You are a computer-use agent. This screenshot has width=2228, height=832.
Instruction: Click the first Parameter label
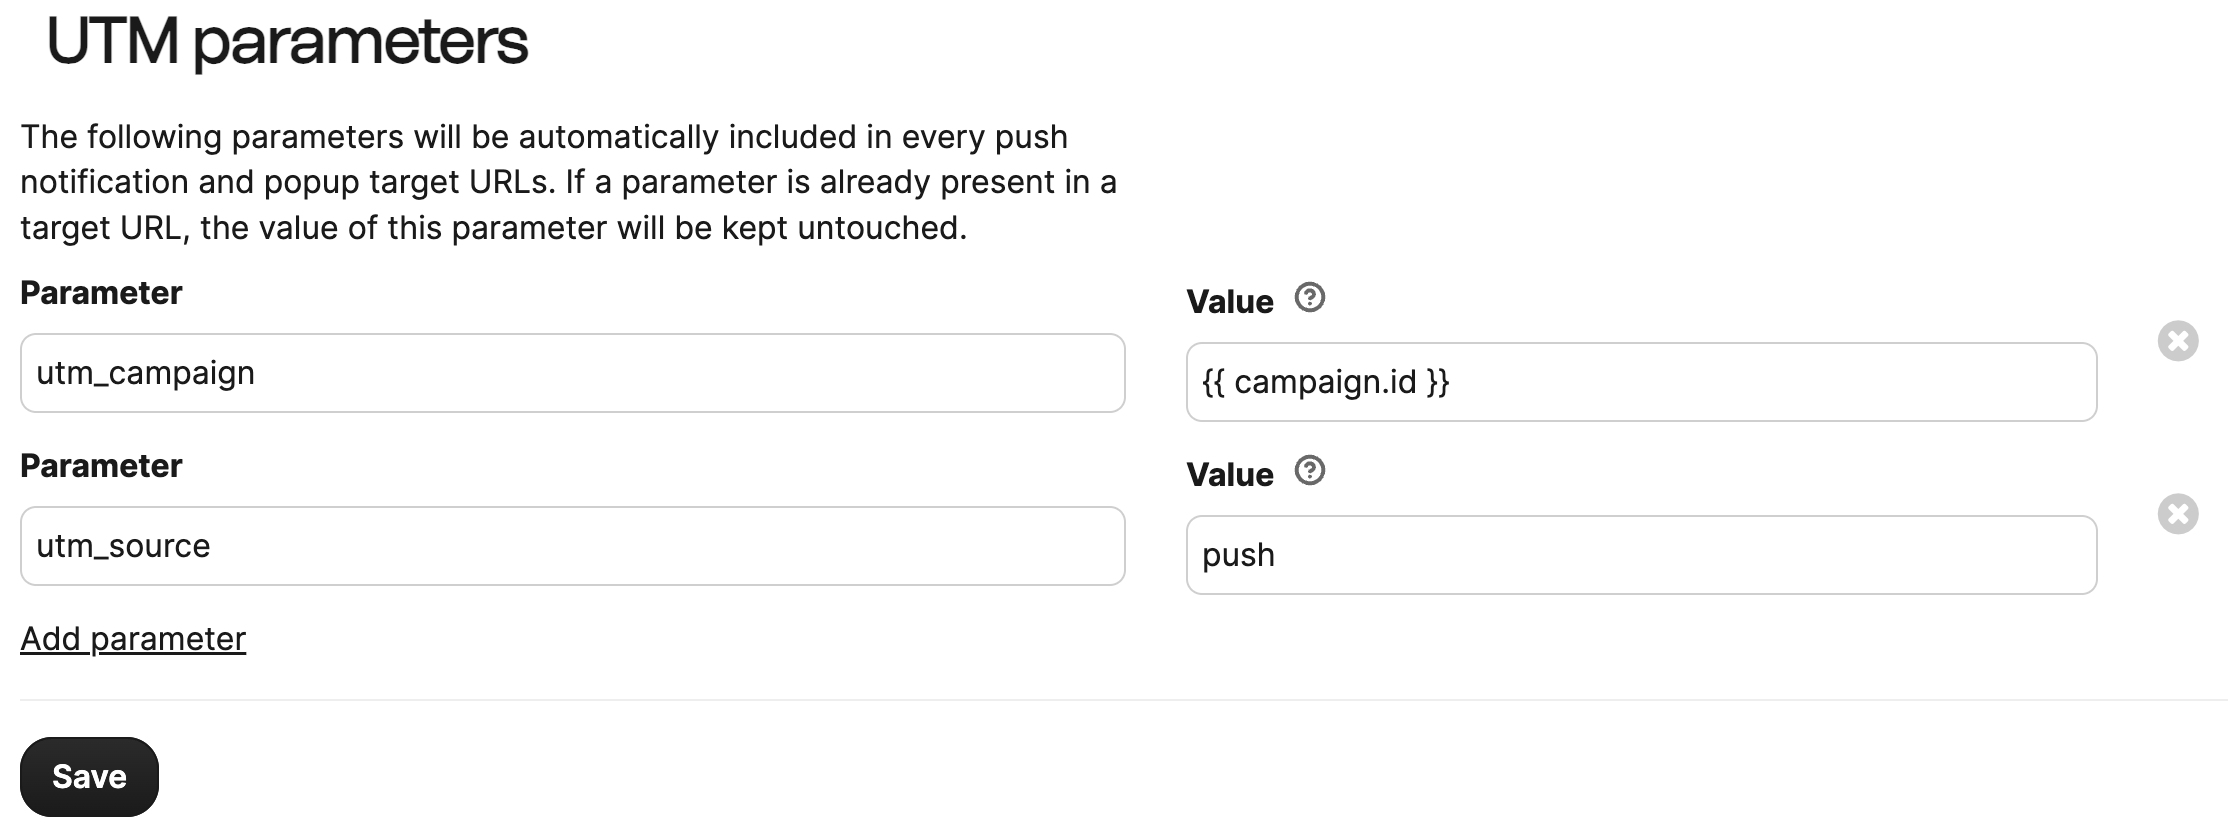pyautogui.click(x=101, y=293)
